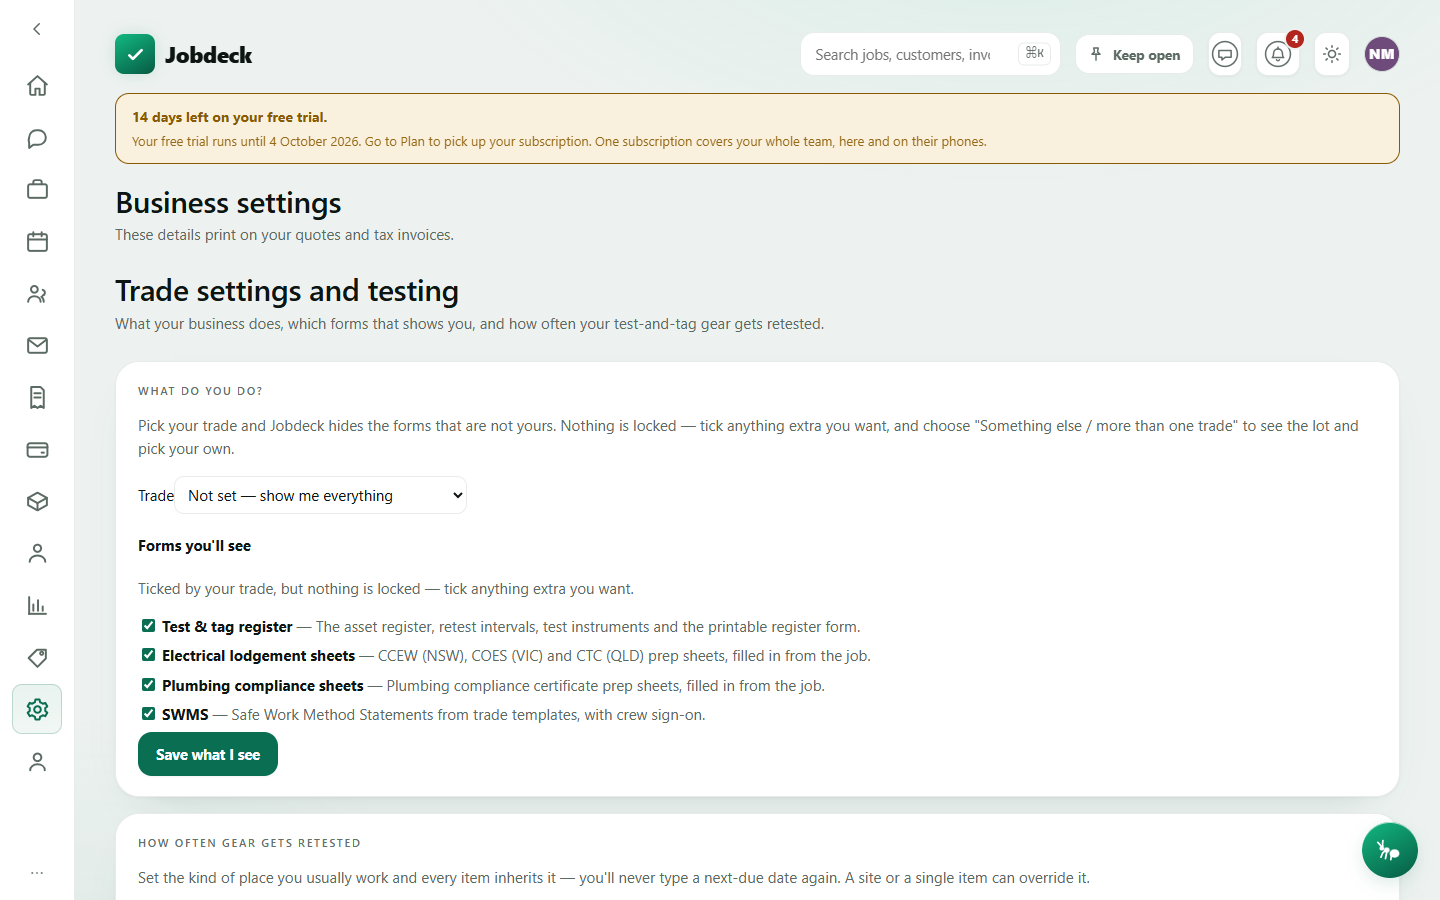The height and width of the screenshot is (900, 1440).
Task: Open the bottom person account icon in sidebar
Action: (37, 762)
